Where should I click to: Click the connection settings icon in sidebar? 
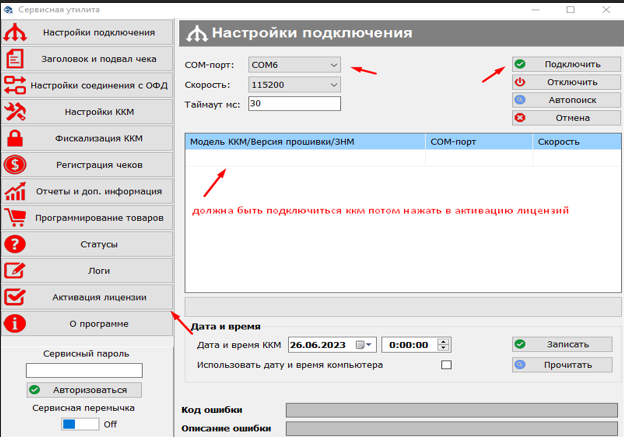pos(15,33)
